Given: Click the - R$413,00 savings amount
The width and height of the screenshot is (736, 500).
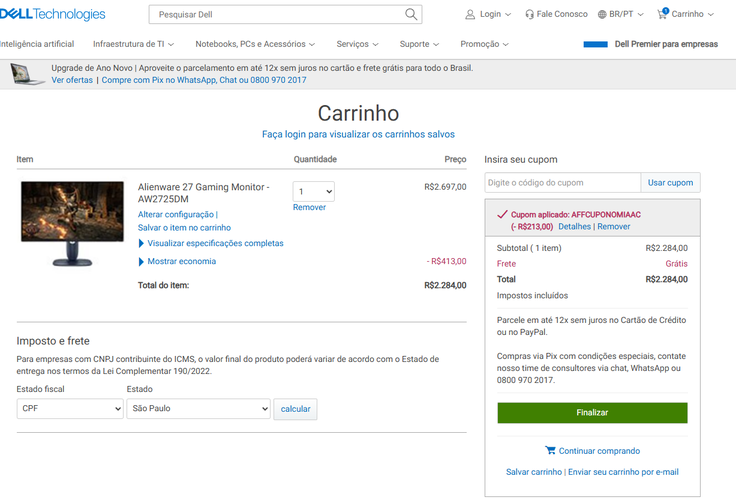Looking at the screenshot, I should click(446, 262).
